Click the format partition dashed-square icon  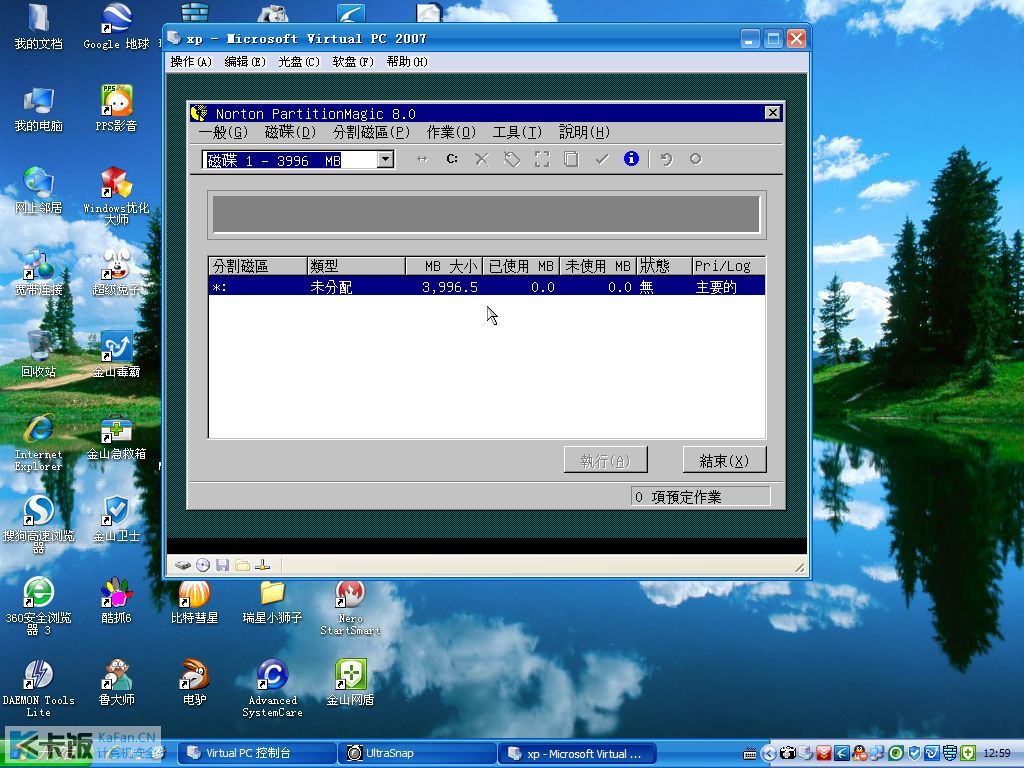[x=542, y=159]
